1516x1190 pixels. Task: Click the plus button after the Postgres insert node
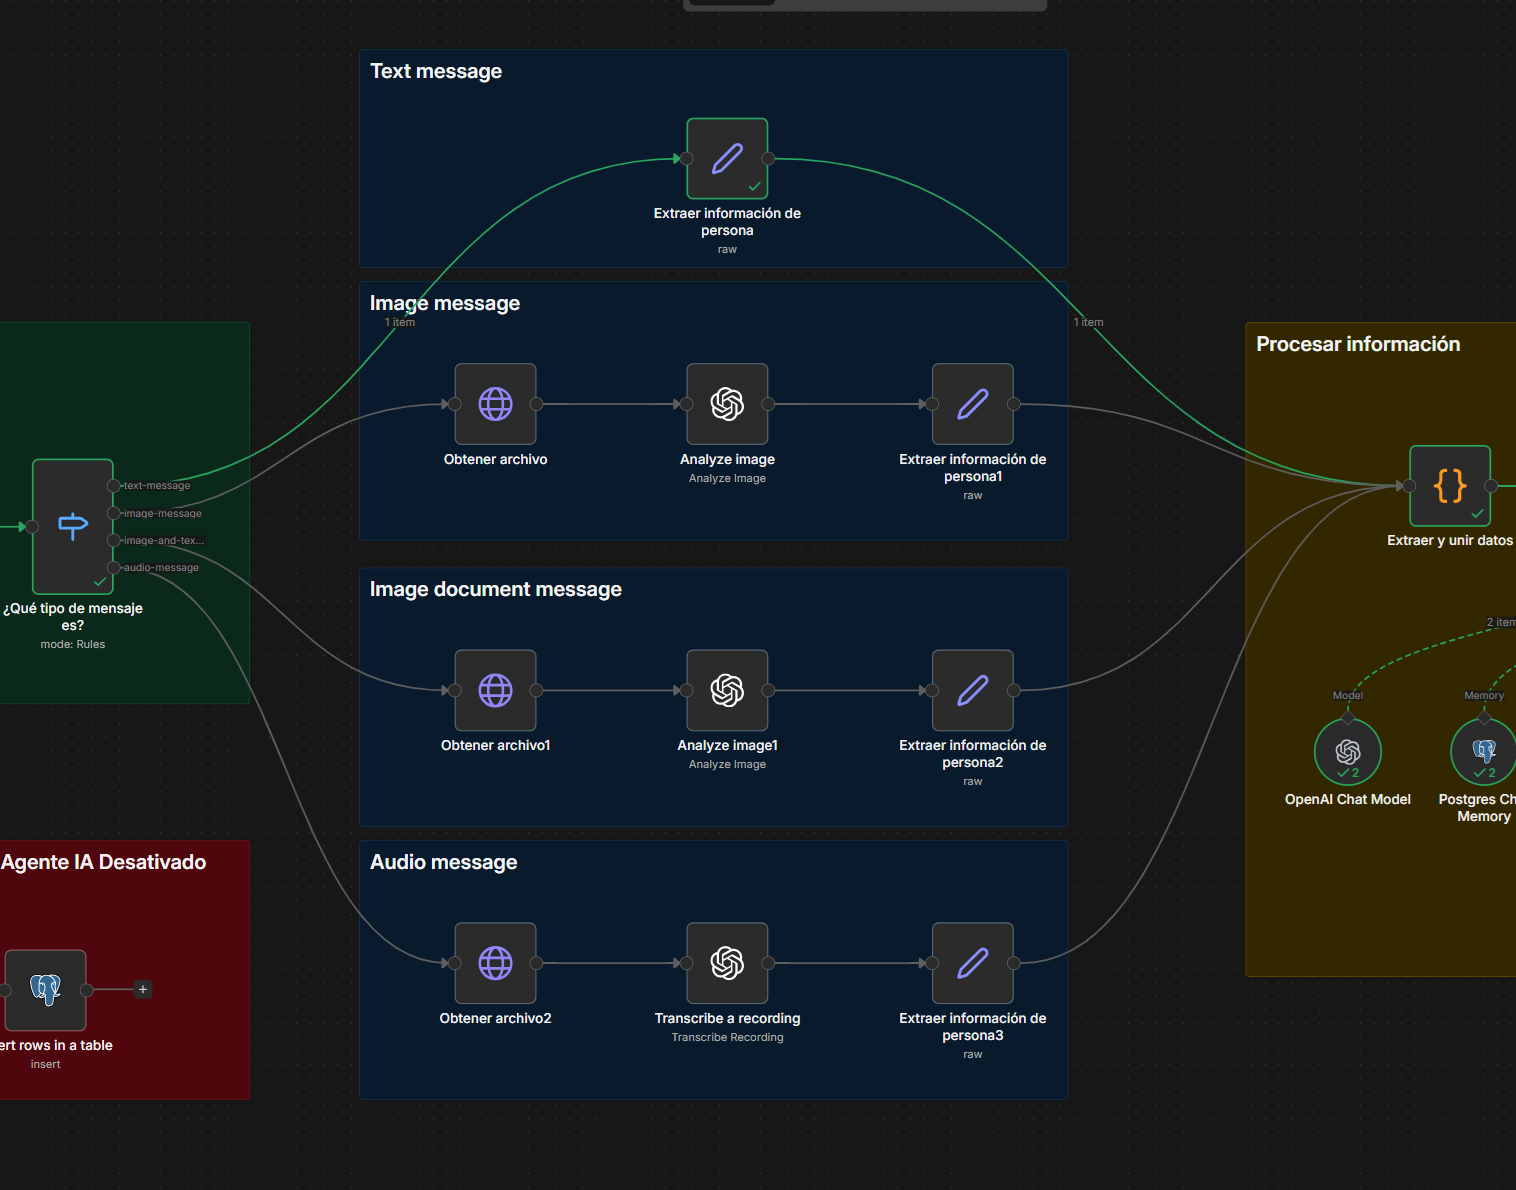pos(143,990)
